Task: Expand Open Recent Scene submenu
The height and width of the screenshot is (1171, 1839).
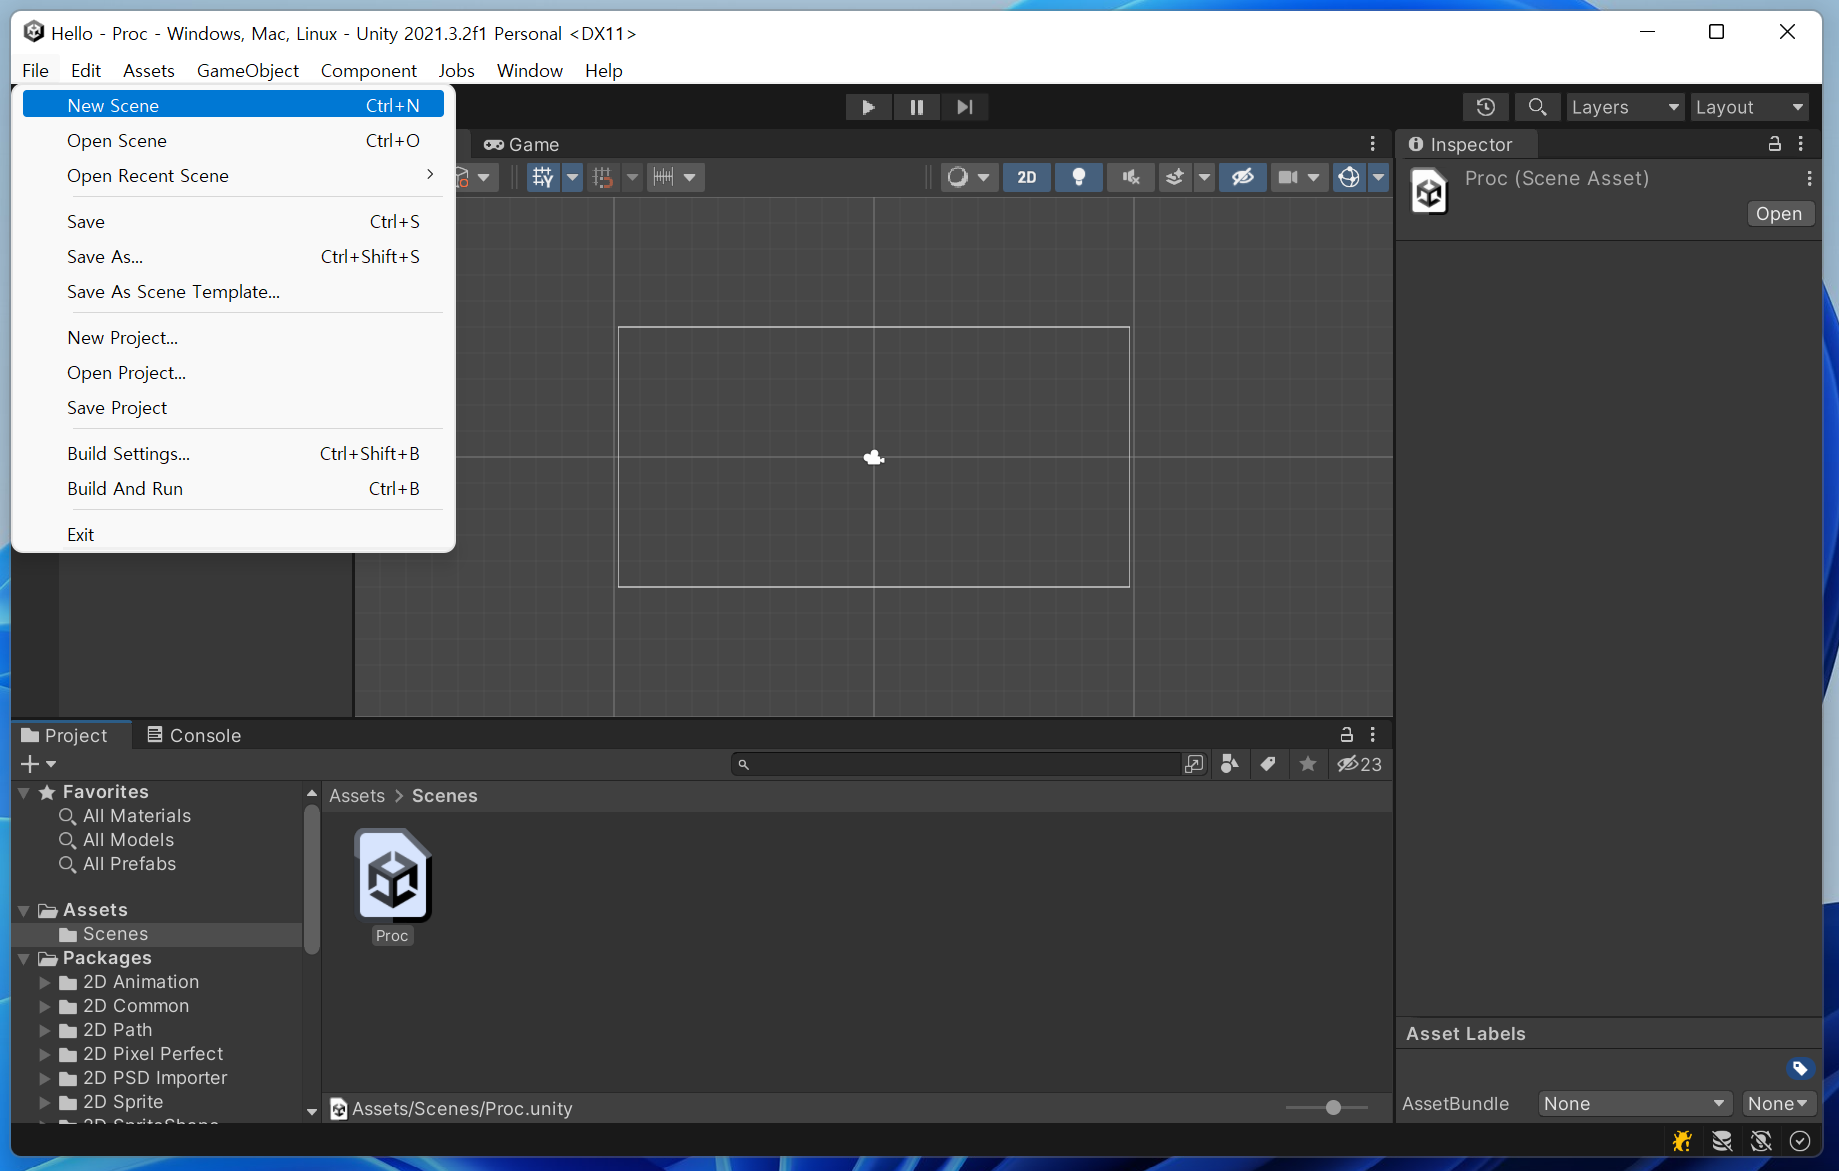Action: click(234, 175)
